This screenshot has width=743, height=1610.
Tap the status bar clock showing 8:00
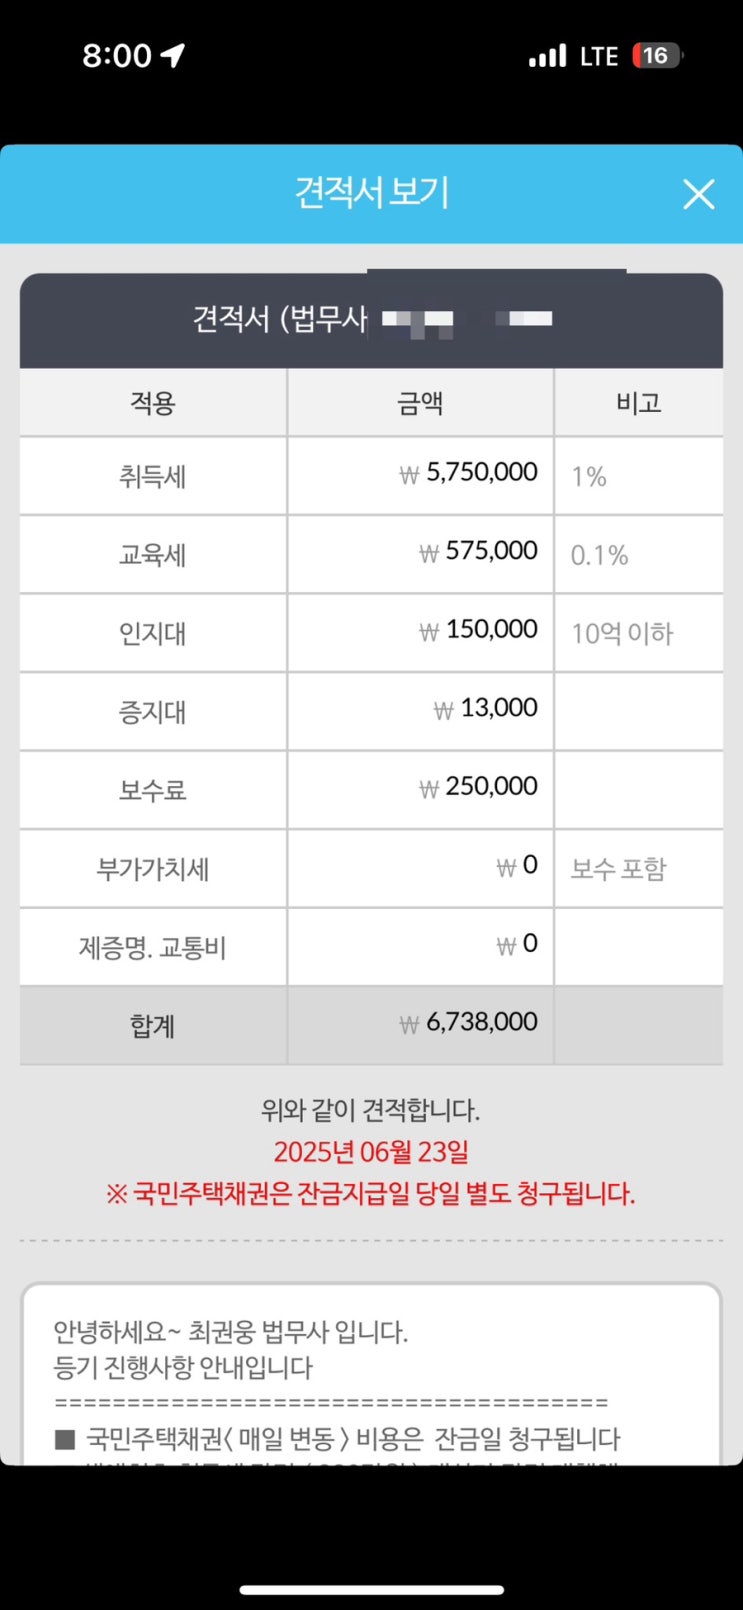pos(116,56)
